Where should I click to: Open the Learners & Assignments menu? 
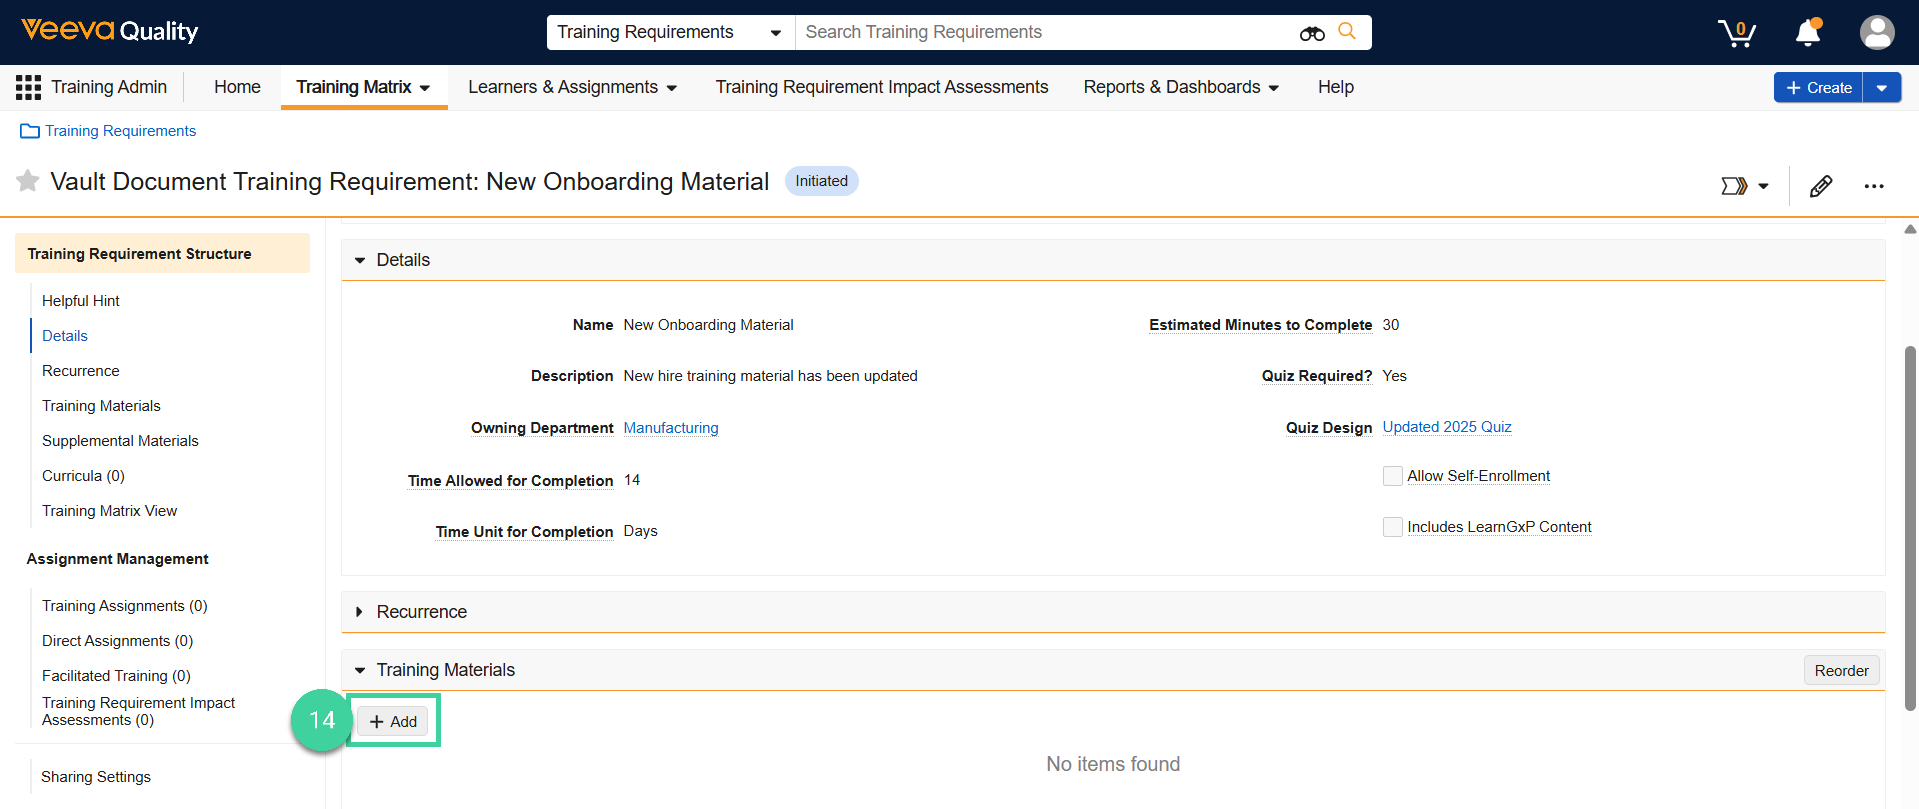pyautogui.click(x=572, y=88)
